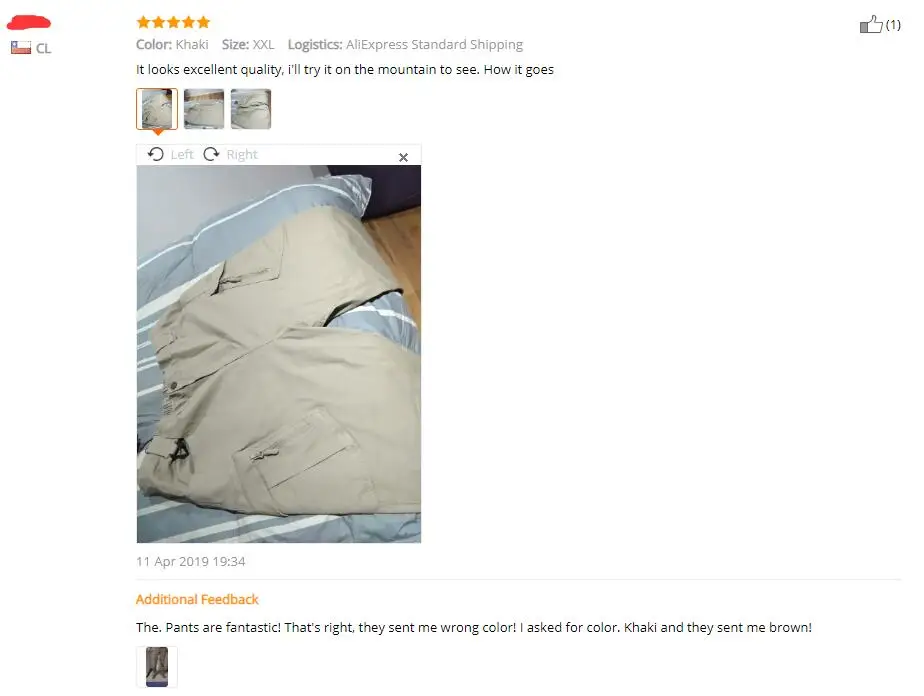
Task: Click the 'Left' rotate label
Action: click(x=182, y=154)
